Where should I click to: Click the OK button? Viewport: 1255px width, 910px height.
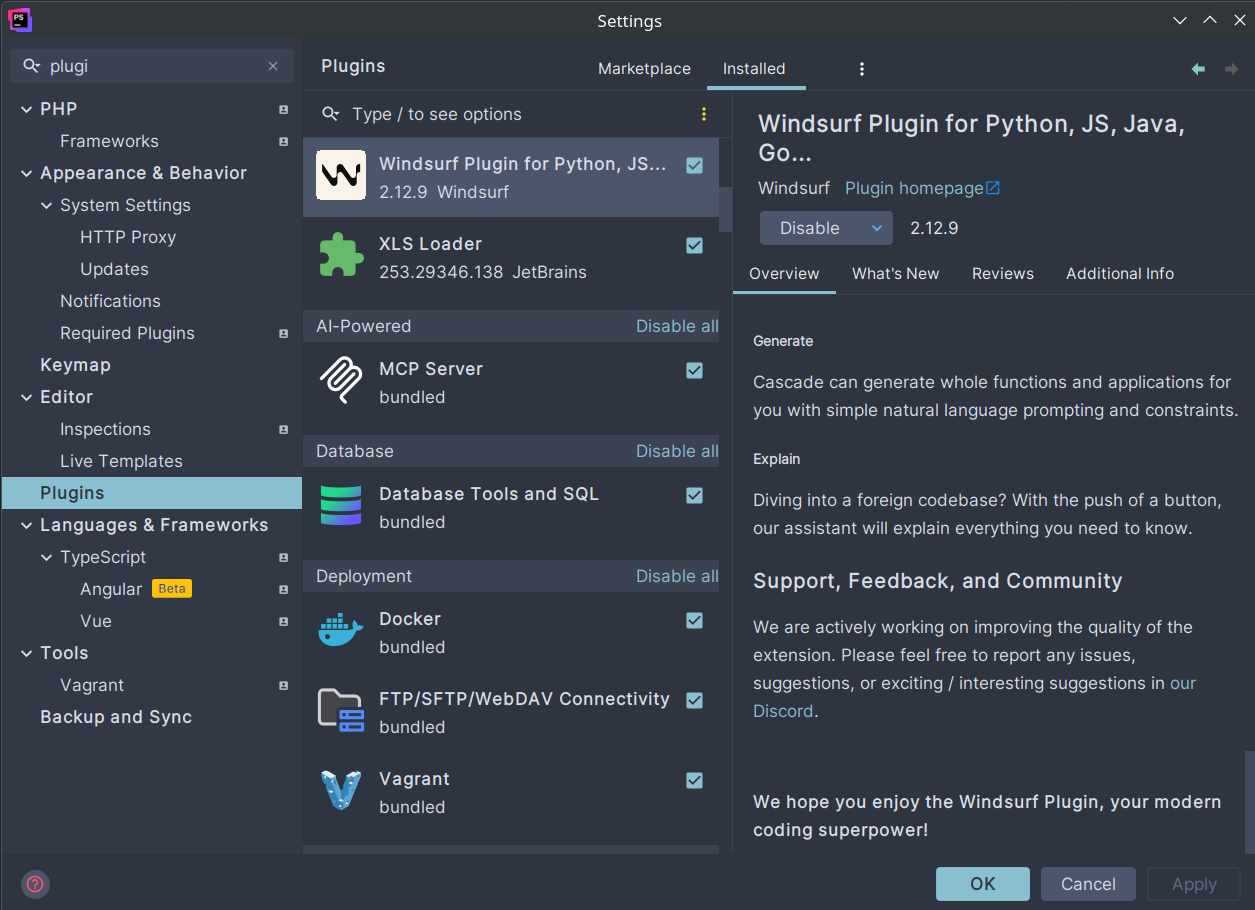(983, 884)
